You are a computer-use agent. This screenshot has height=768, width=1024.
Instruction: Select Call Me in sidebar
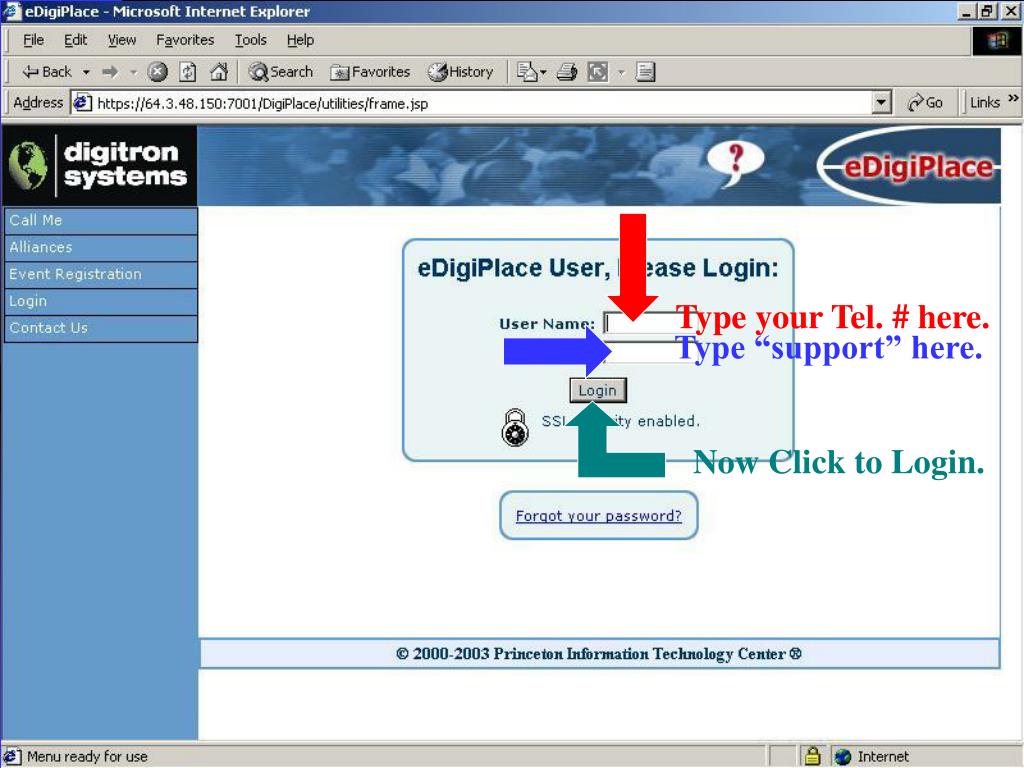(101, 221)
